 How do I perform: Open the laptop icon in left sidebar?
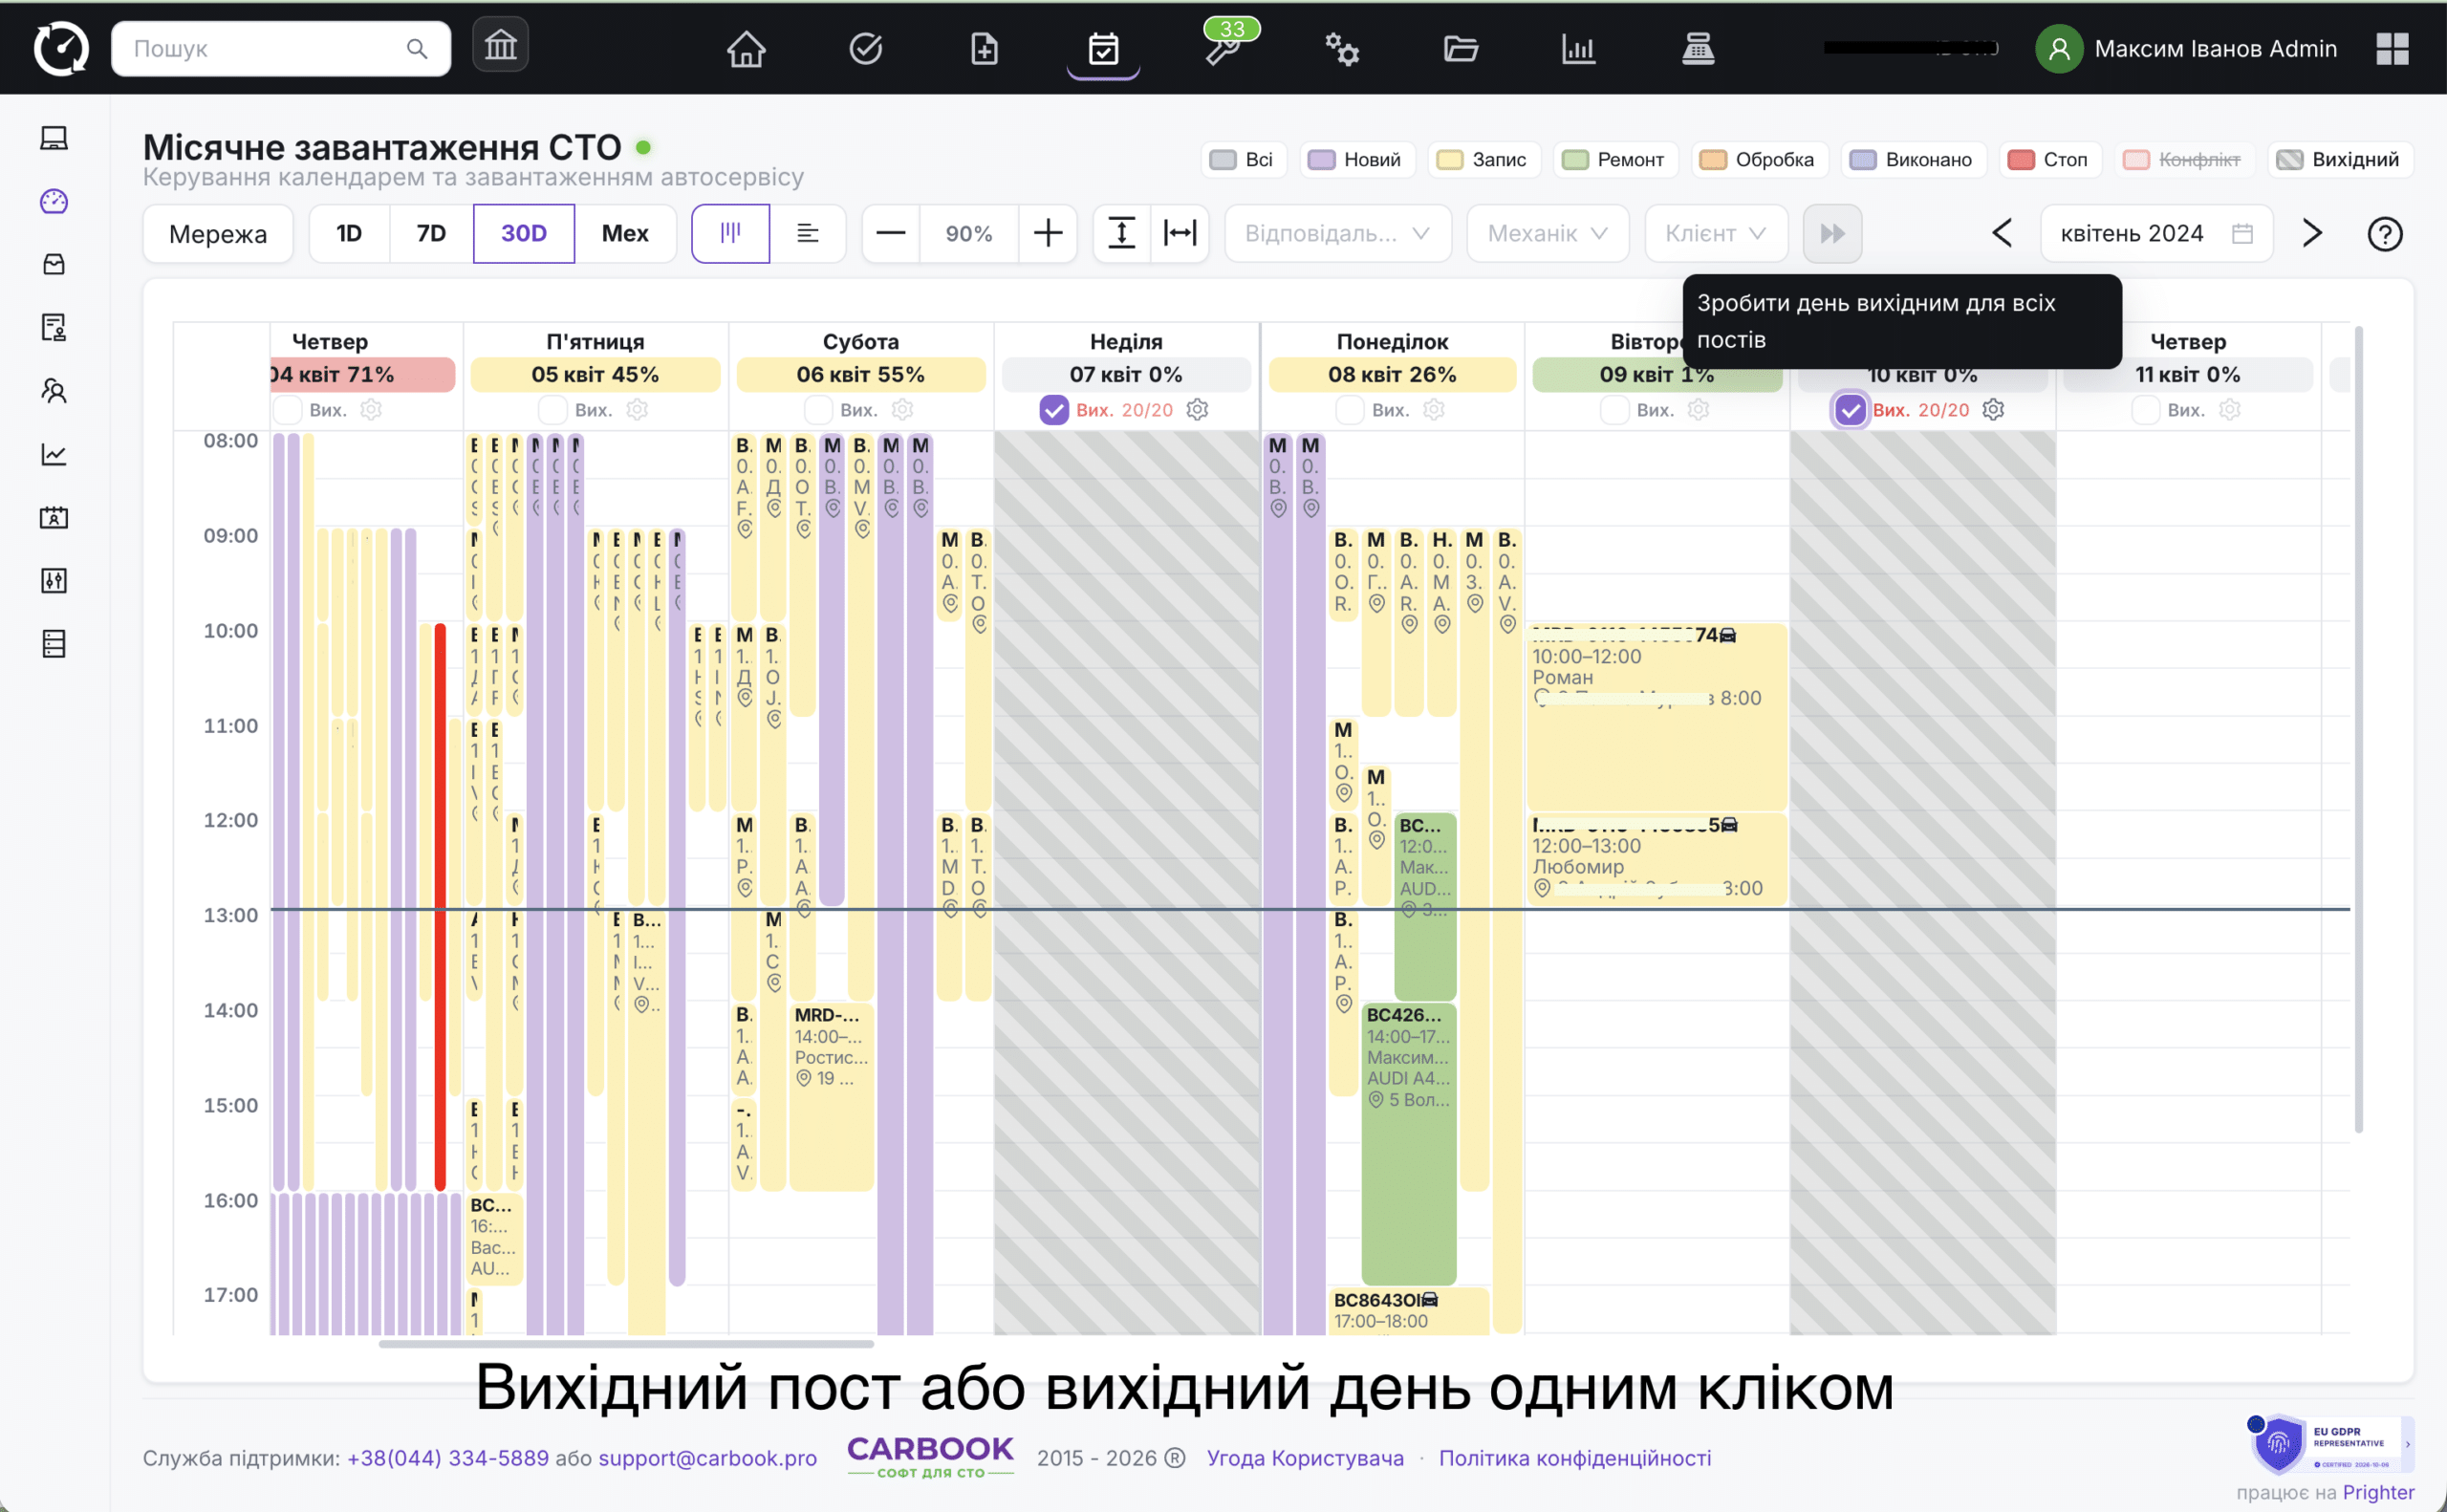[54, 138]
